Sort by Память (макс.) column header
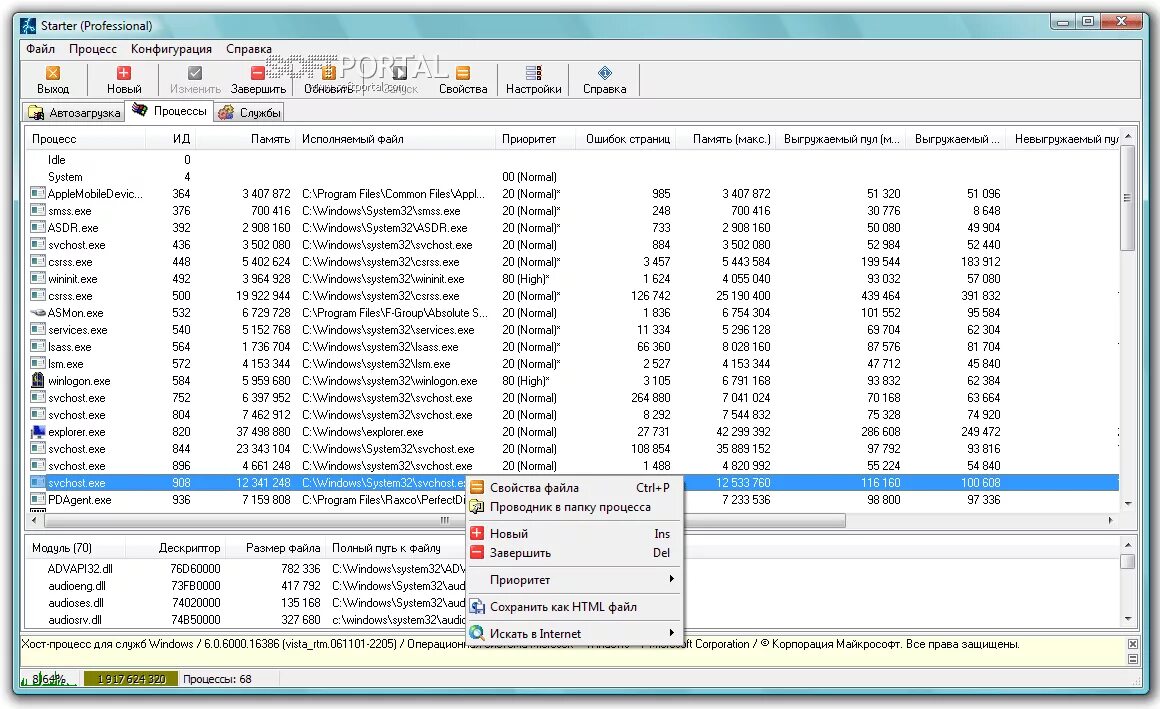Screen dimensions: 1160x709 pos(726,139)
